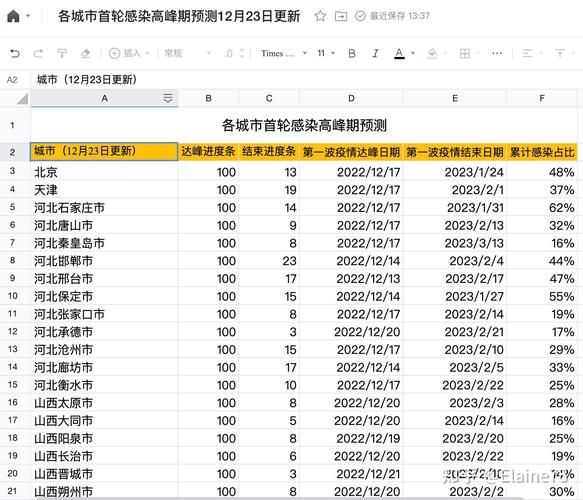Click the home icon
The height and width of the screenshot is (500, 583).
13,16
